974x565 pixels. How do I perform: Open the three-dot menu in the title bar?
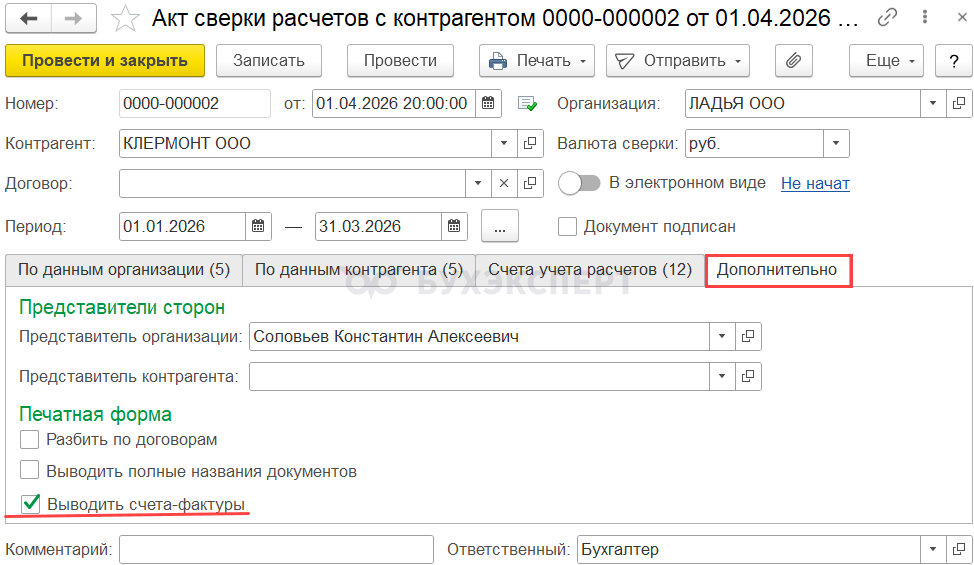click(925, 17)
